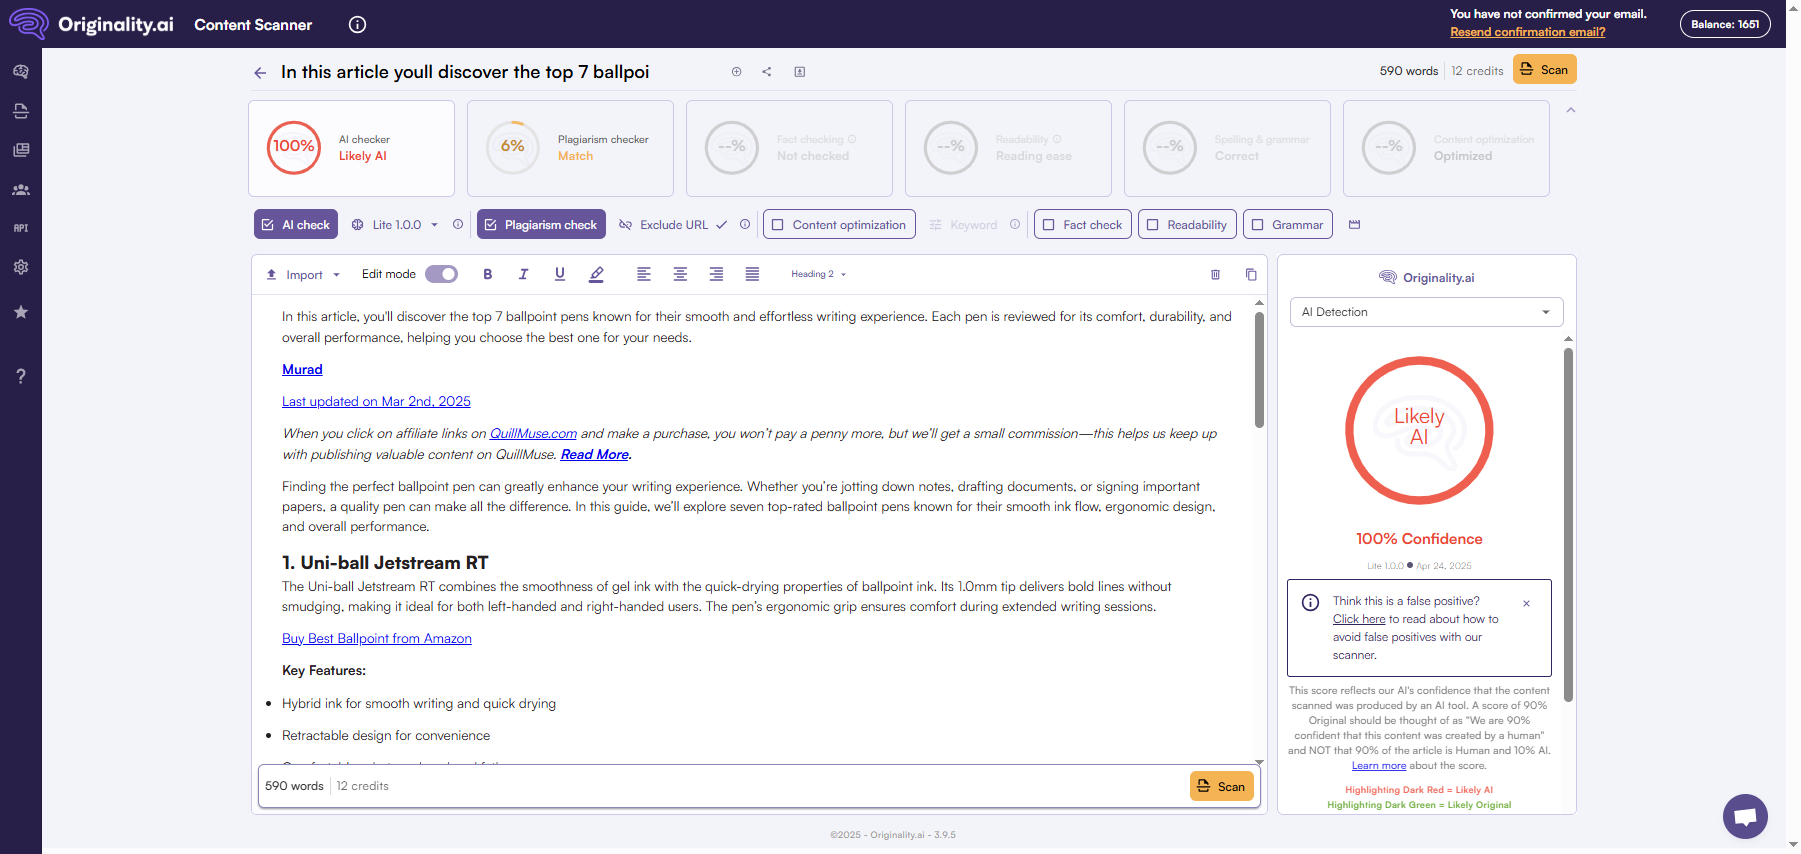Select the Content optimization result card
This screenshot has height=854, width=1801.
1446,148
